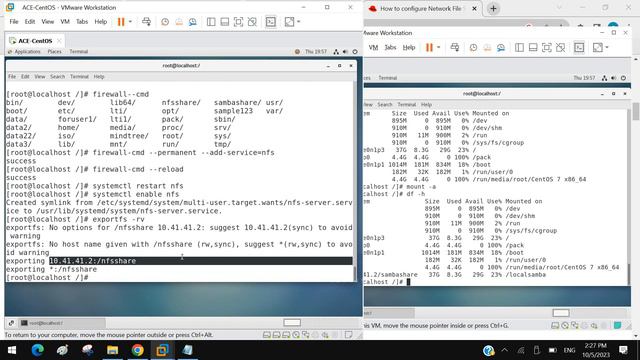Open View menu in left VMware window
This screenshot has width=640, height=360.
click(x=47, y=22)
